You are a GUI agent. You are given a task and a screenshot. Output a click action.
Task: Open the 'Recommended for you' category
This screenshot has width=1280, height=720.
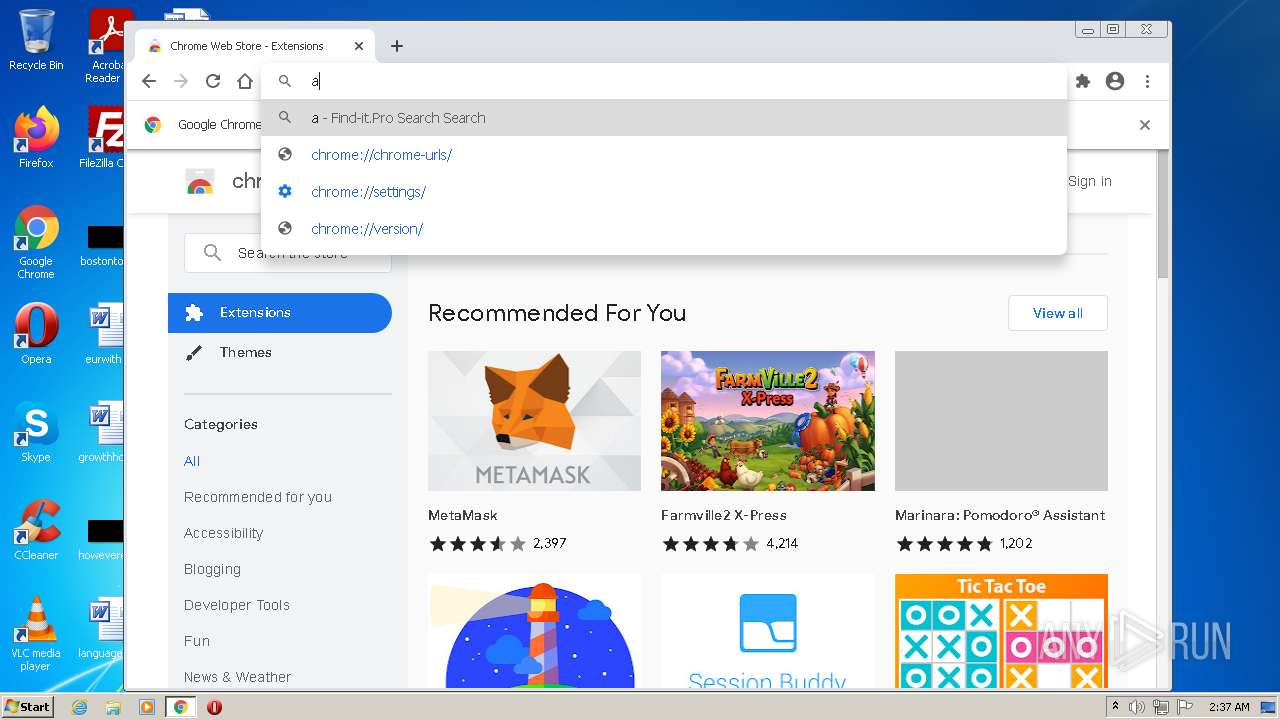pos(258,497)
